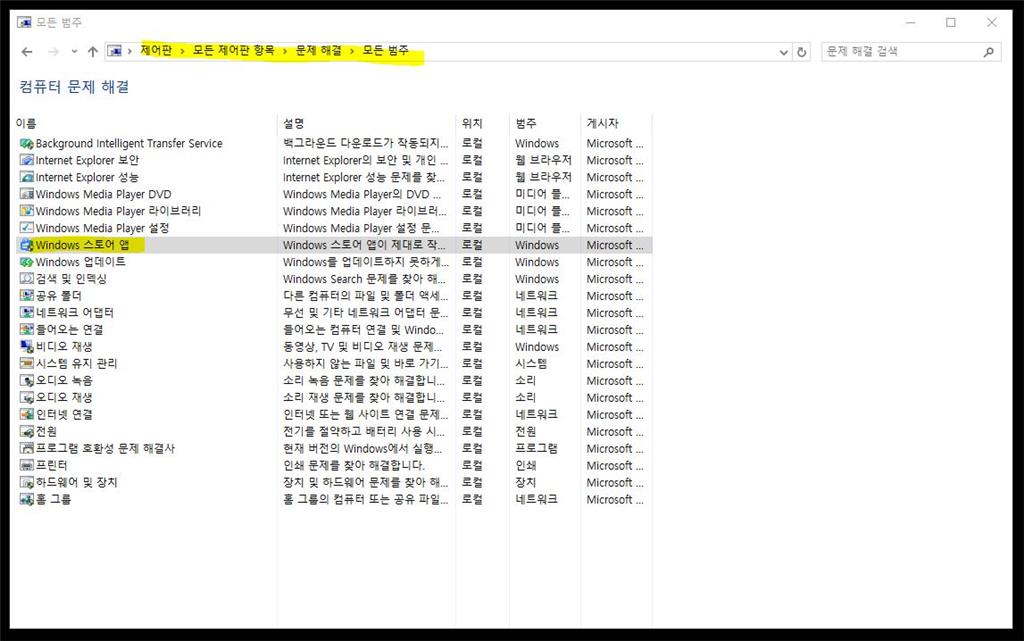Click the Windows Media Player DVD icon
Image resolution: width=1024 pixels, height=641 pixels.
(x=27, y=195)
